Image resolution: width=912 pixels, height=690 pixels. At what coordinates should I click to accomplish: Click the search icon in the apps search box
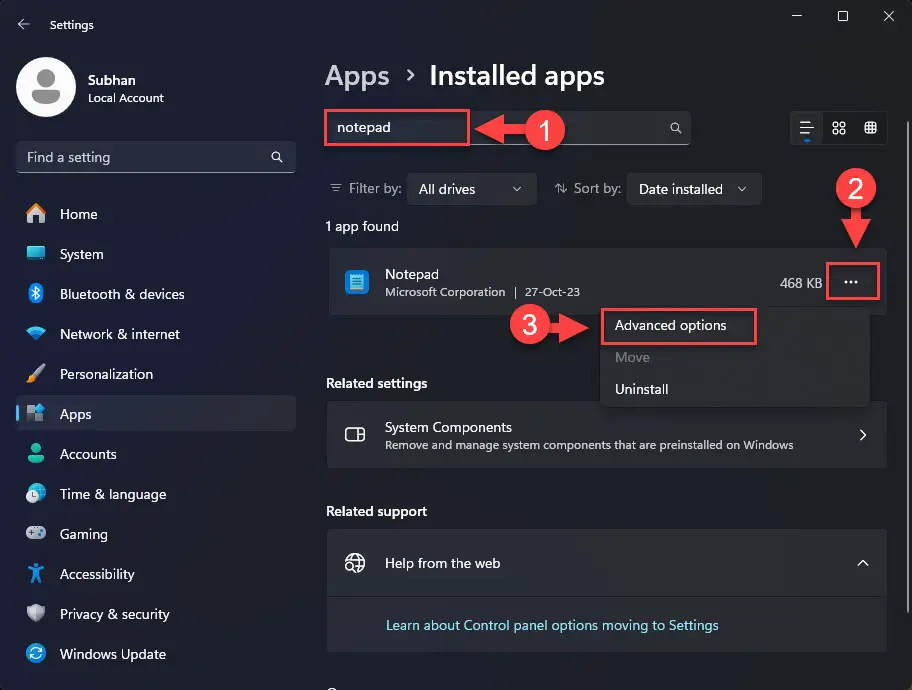675,127
